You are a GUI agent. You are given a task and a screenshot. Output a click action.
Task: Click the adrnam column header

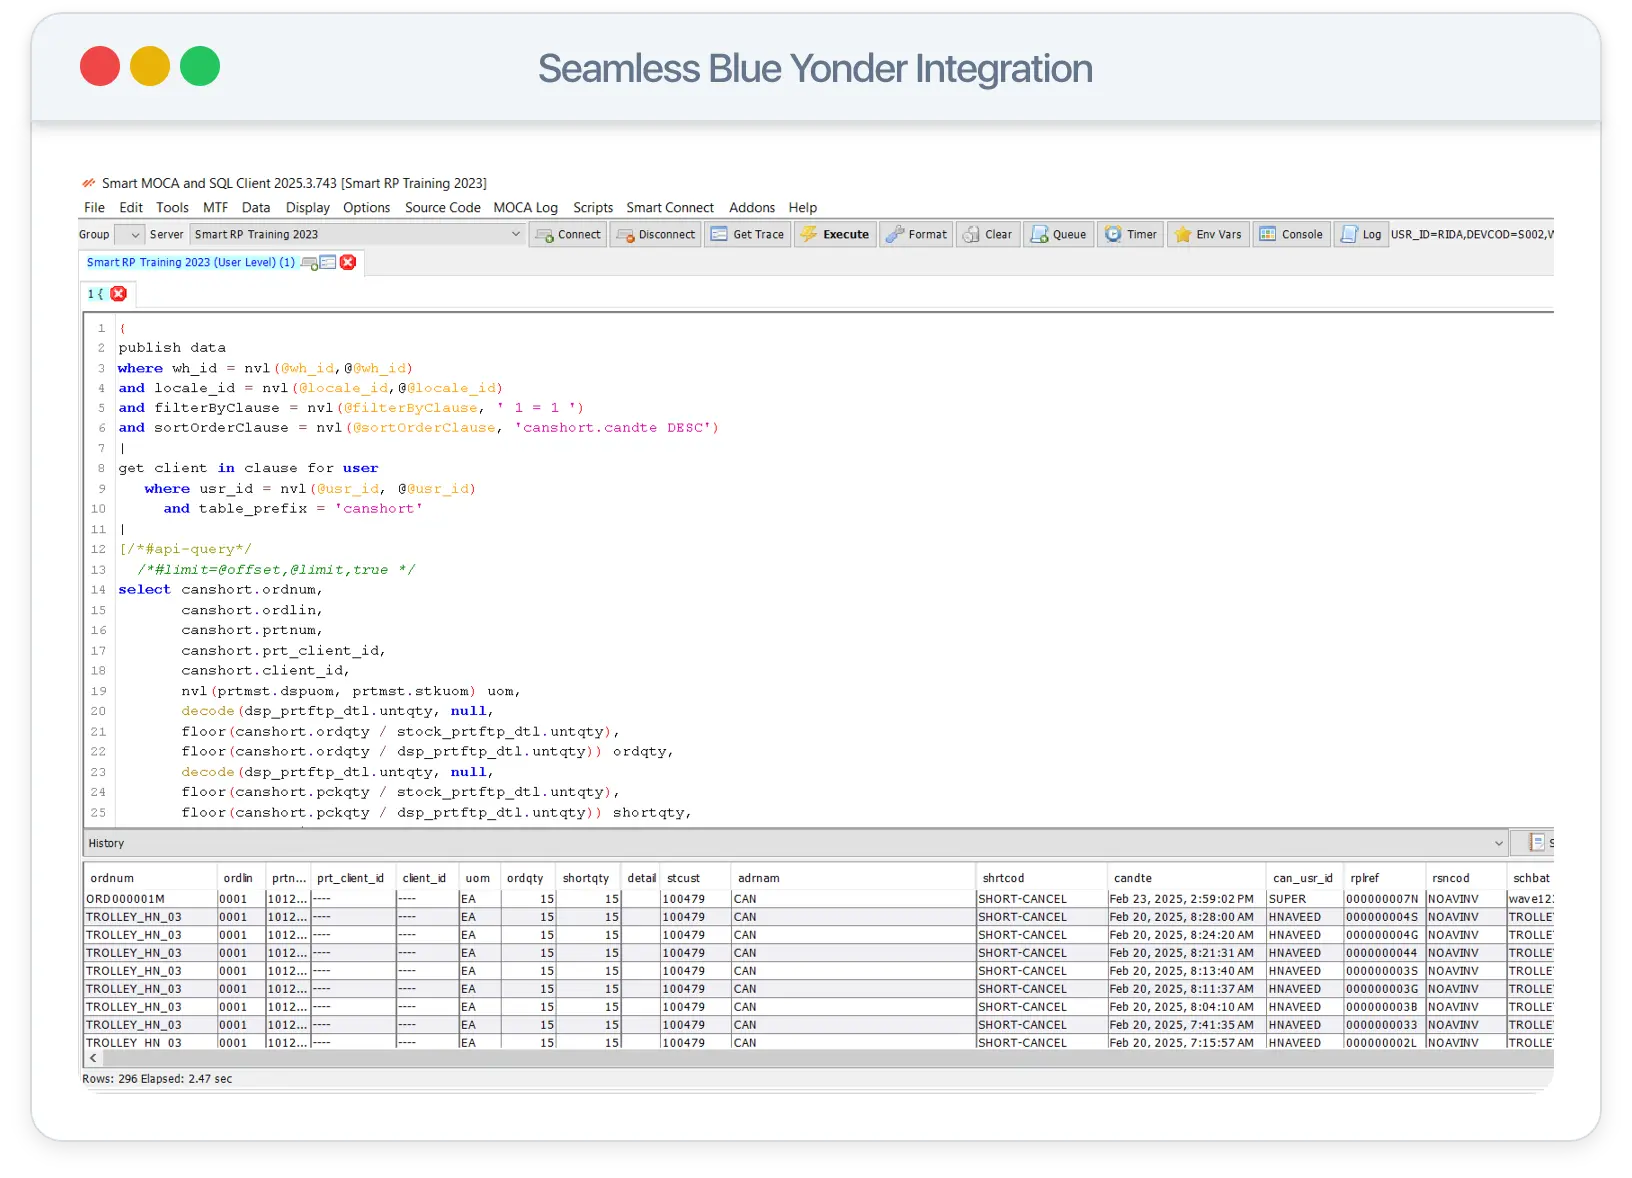853,878
